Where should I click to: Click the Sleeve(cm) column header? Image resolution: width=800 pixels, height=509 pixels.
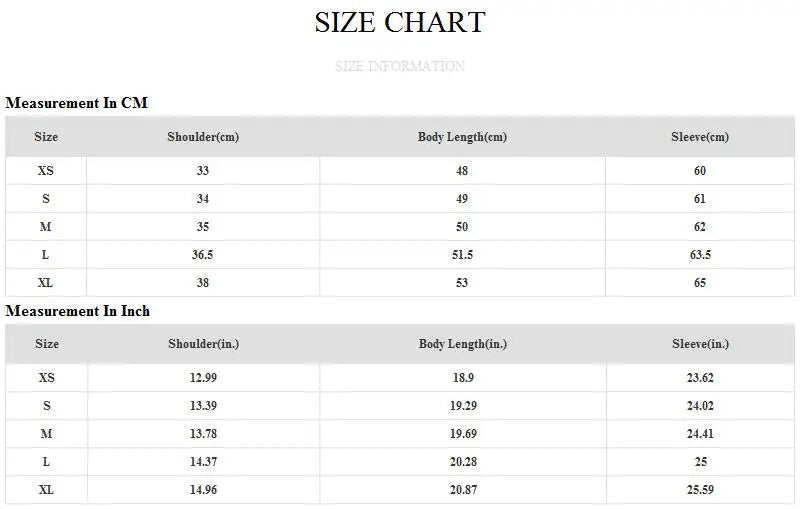pyautogui.click(x=700, y=137)
